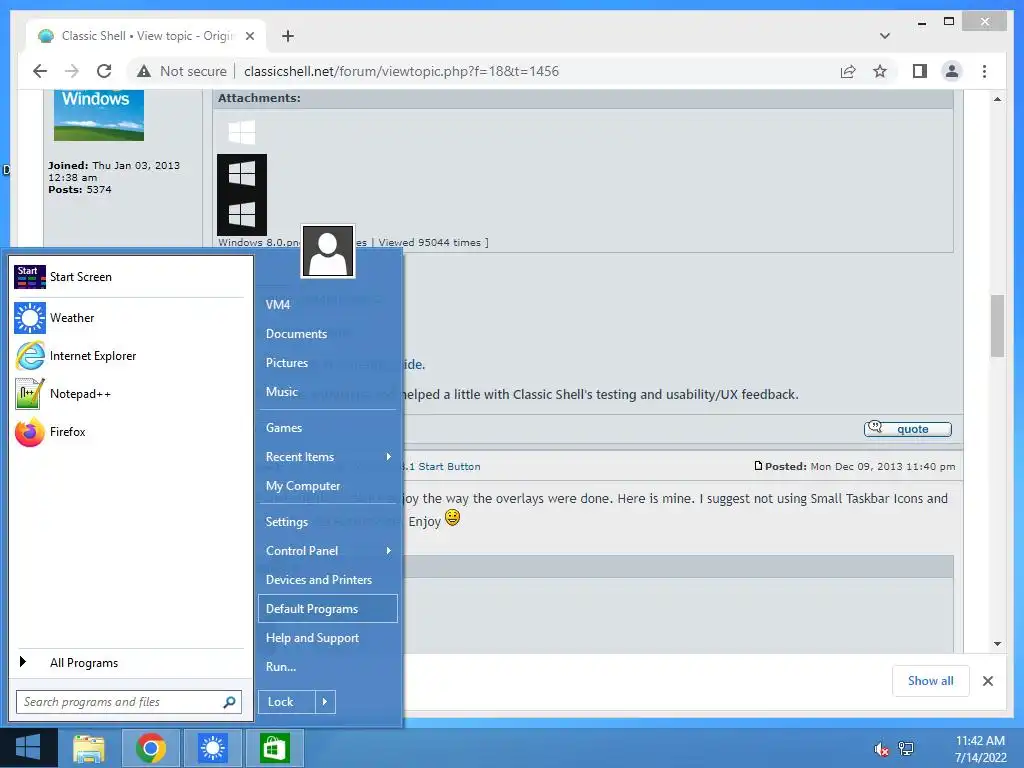Click the Search programs and files field

pos(129,702)
